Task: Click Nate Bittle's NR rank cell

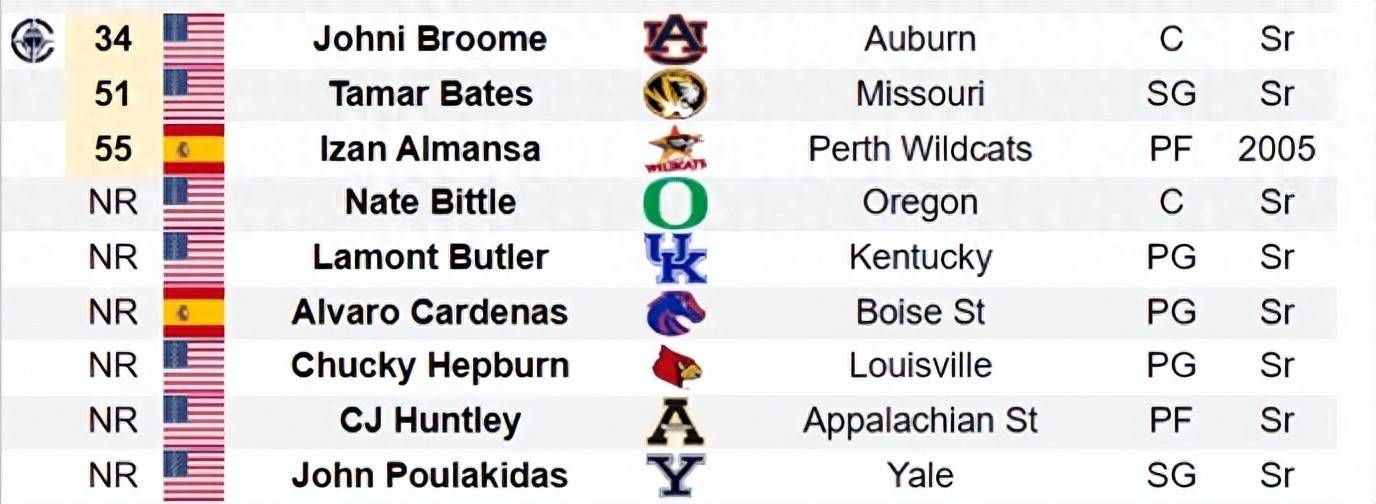Action: (113, 203)
